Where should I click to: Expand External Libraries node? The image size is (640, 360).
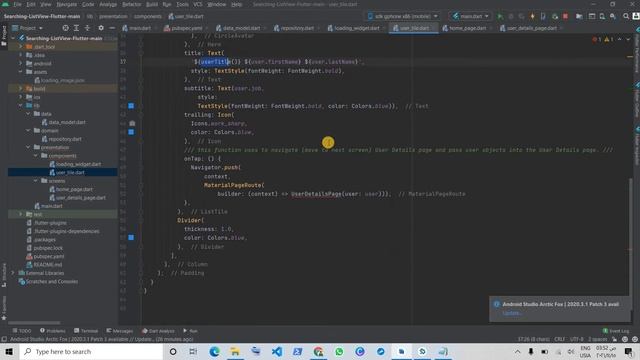click(13, 273)
